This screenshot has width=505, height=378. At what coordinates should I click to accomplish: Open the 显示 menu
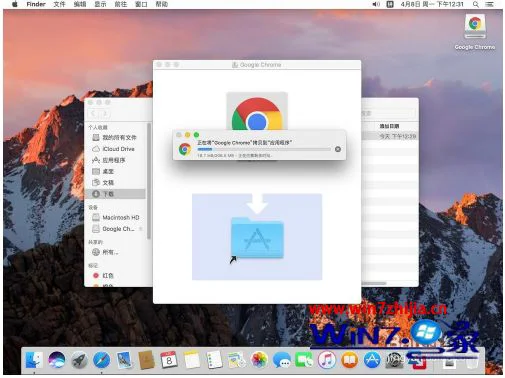tap(100, 4)
